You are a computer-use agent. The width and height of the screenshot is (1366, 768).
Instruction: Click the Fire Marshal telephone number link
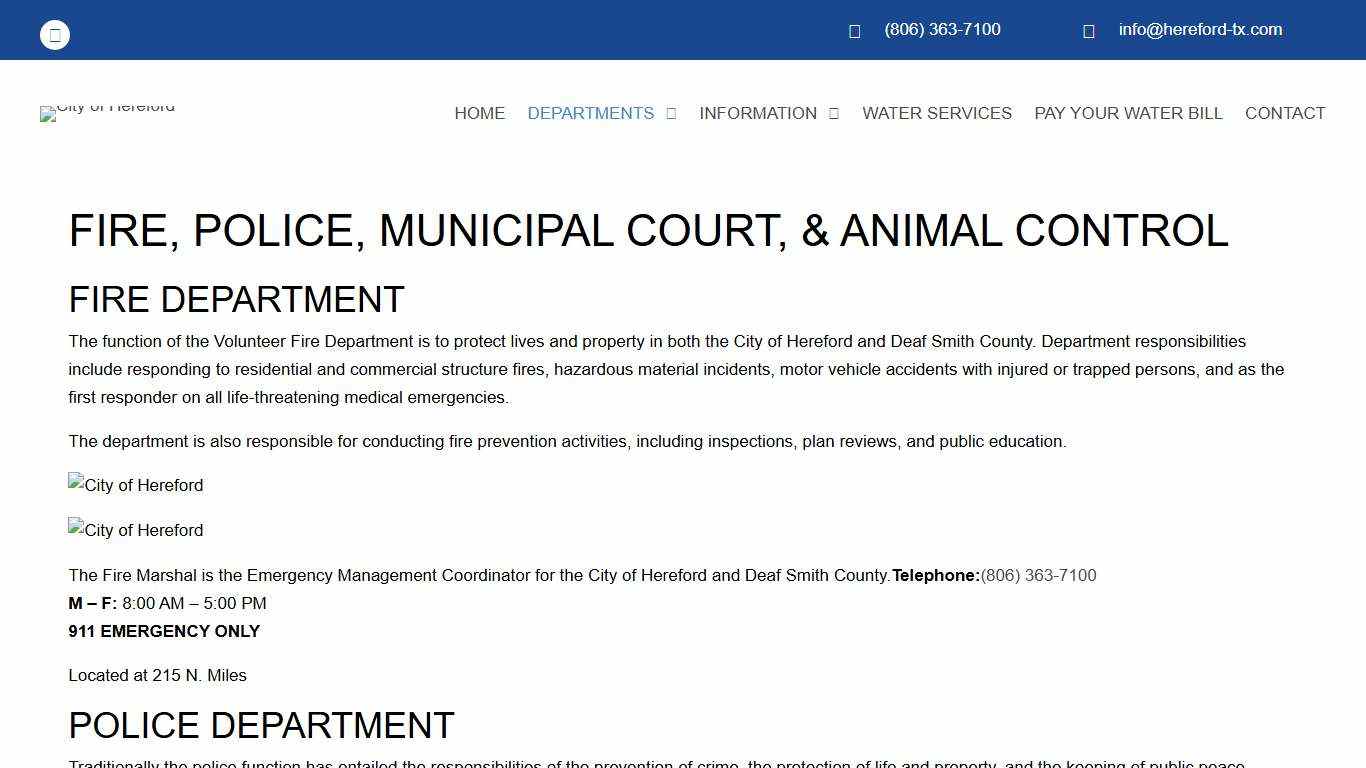pyautogui.click(x=1038, y=576)
